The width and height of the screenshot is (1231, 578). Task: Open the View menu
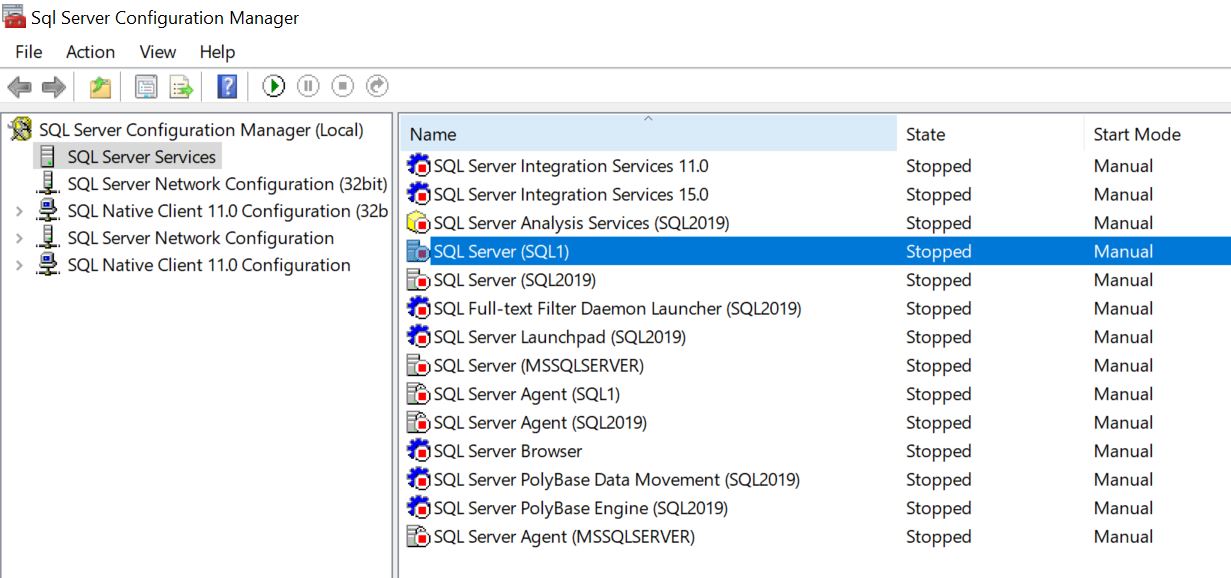pyautogui.click(x=158, y=52)
